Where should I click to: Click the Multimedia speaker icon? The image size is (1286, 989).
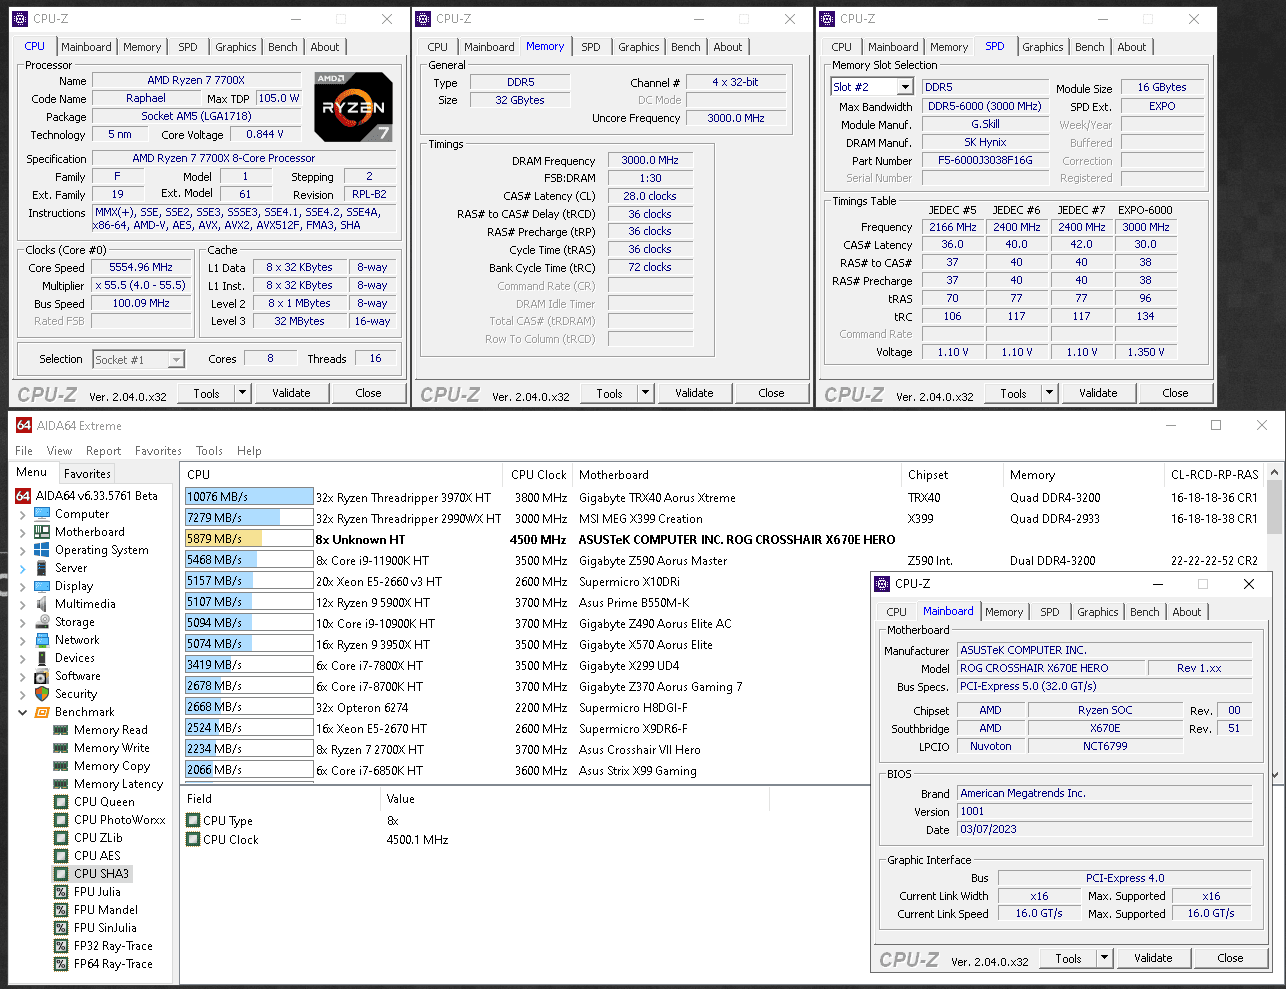point(42,604)
